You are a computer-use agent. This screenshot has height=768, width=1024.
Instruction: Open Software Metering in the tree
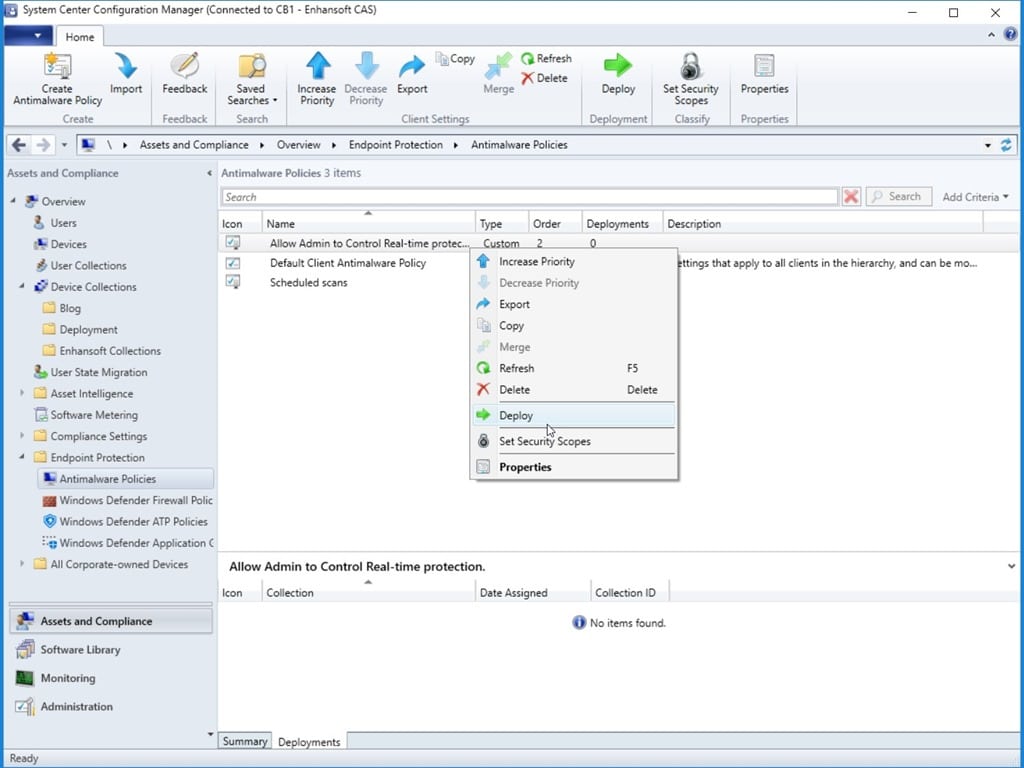click(86, 415)
